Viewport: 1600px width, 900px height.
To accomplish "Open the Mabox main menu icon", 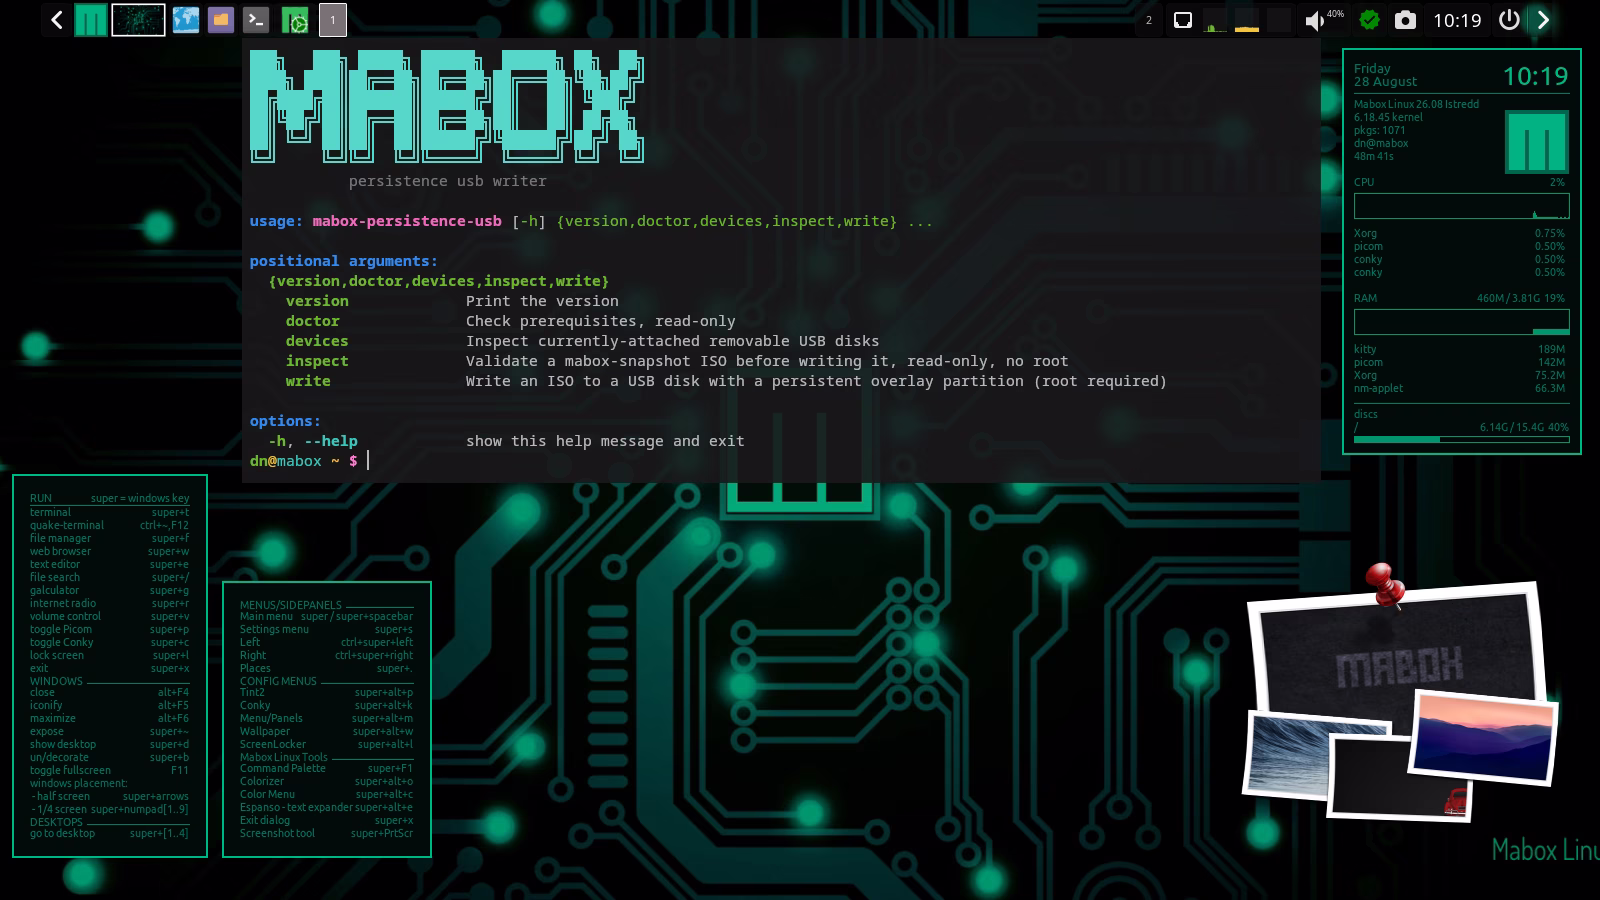I will pyautogui.click(x=90, y=20).
